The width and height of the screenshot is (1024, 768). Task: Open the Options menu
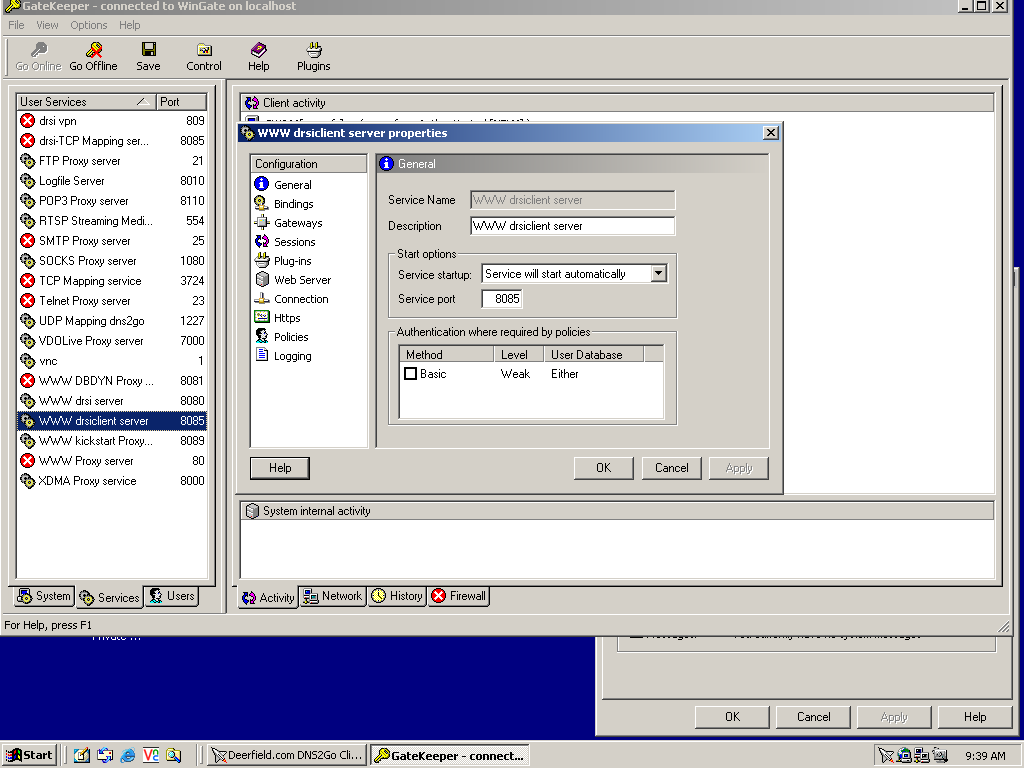(89, 25)
